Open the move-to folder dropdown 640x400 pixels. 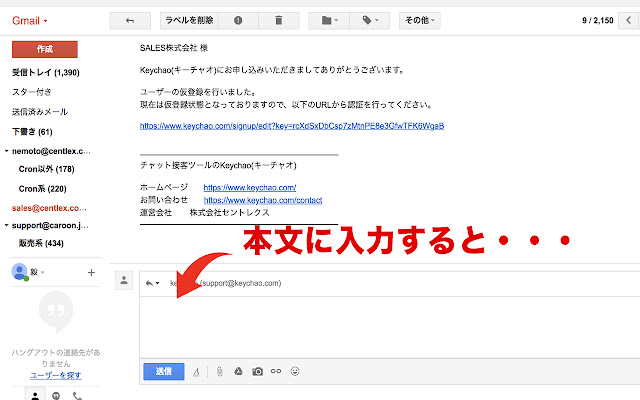pyautogui.click(x=329, y=20)
